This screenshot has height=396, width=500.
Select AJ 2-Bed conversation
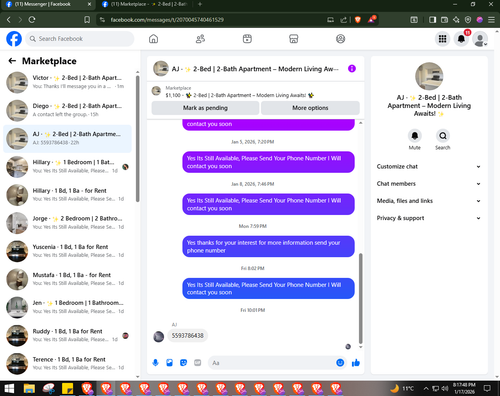(68, 138)
